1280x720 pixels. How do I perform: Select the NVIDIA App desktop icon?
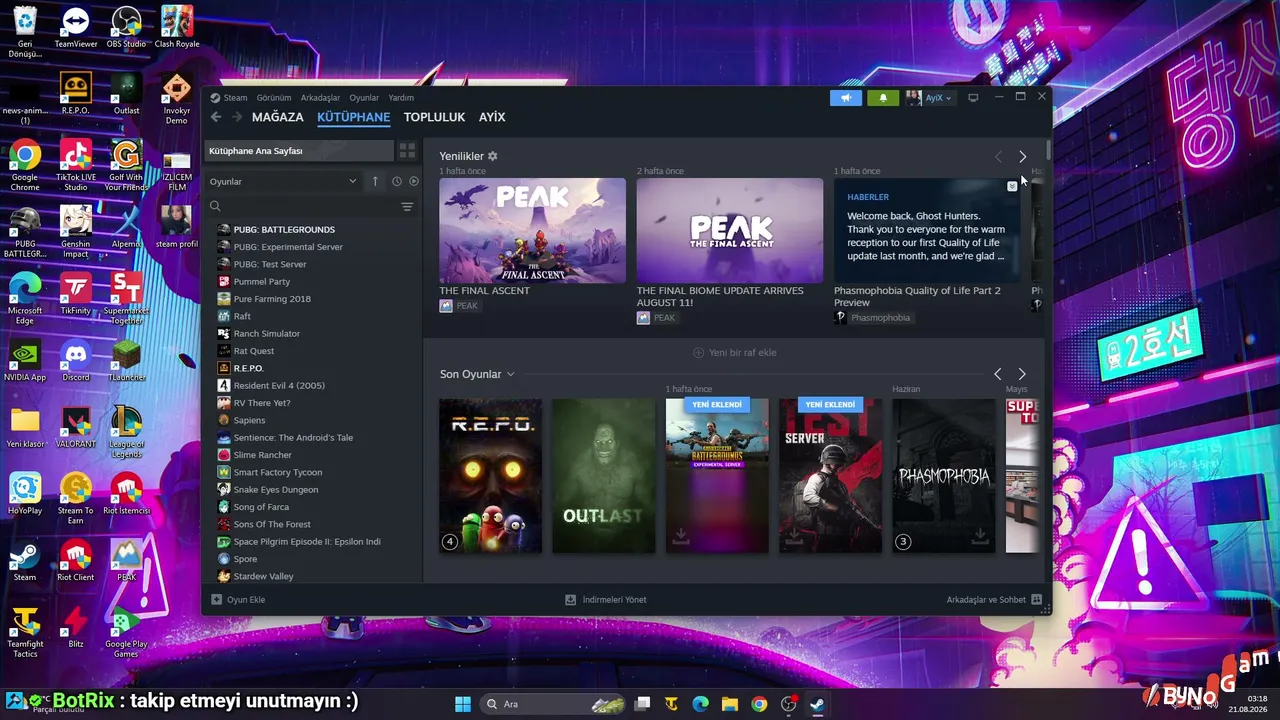[25, 362]
